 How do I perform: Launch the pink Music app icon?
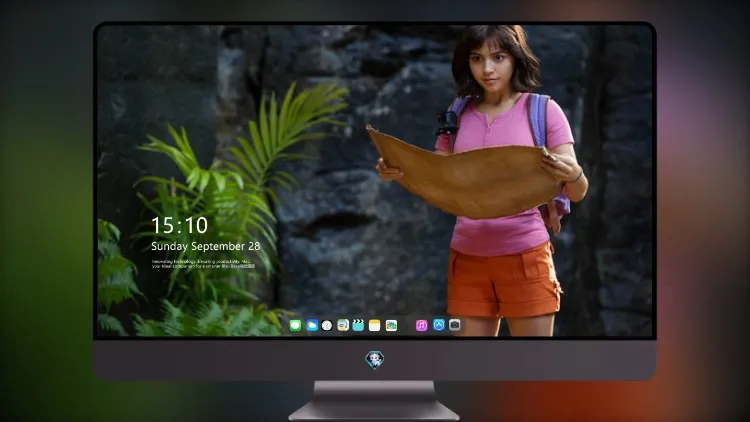pyautogui.click(x=421, y=326)
